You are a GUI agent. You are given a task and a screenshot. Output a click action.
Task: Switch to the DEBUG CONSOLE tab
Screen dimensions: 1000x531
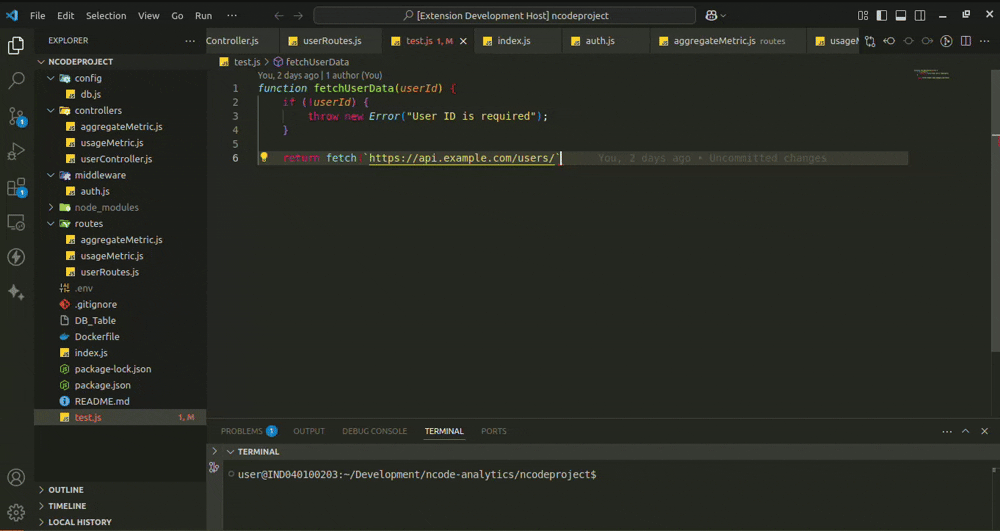[374, 432]
